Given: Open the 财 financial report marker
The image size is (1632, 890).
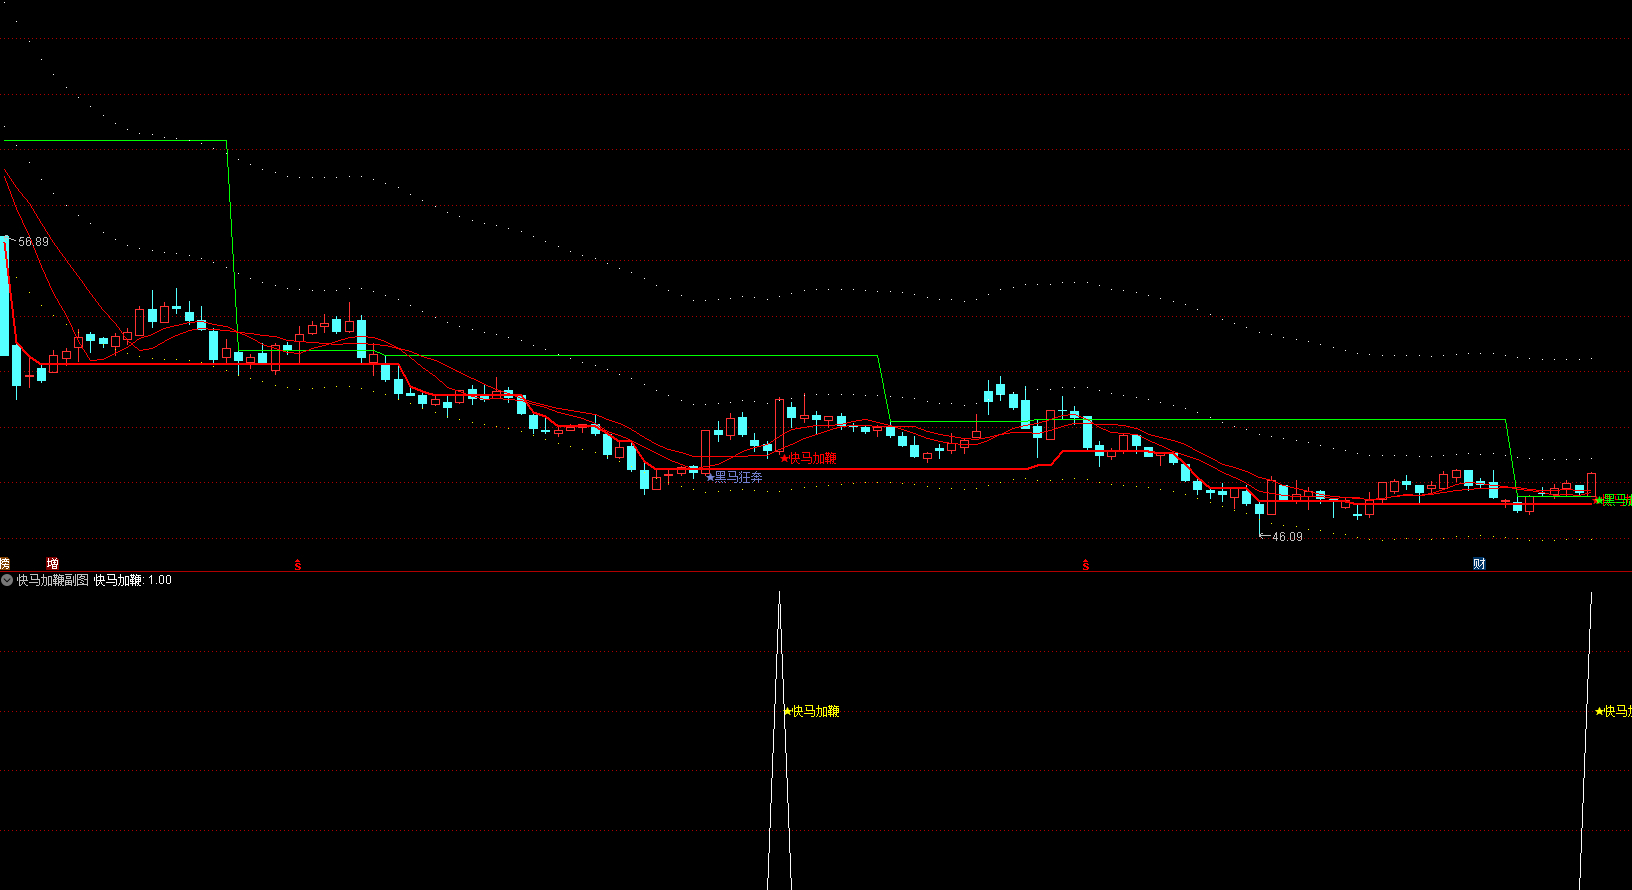Looking at the screenshot, I should [1479, 564].
